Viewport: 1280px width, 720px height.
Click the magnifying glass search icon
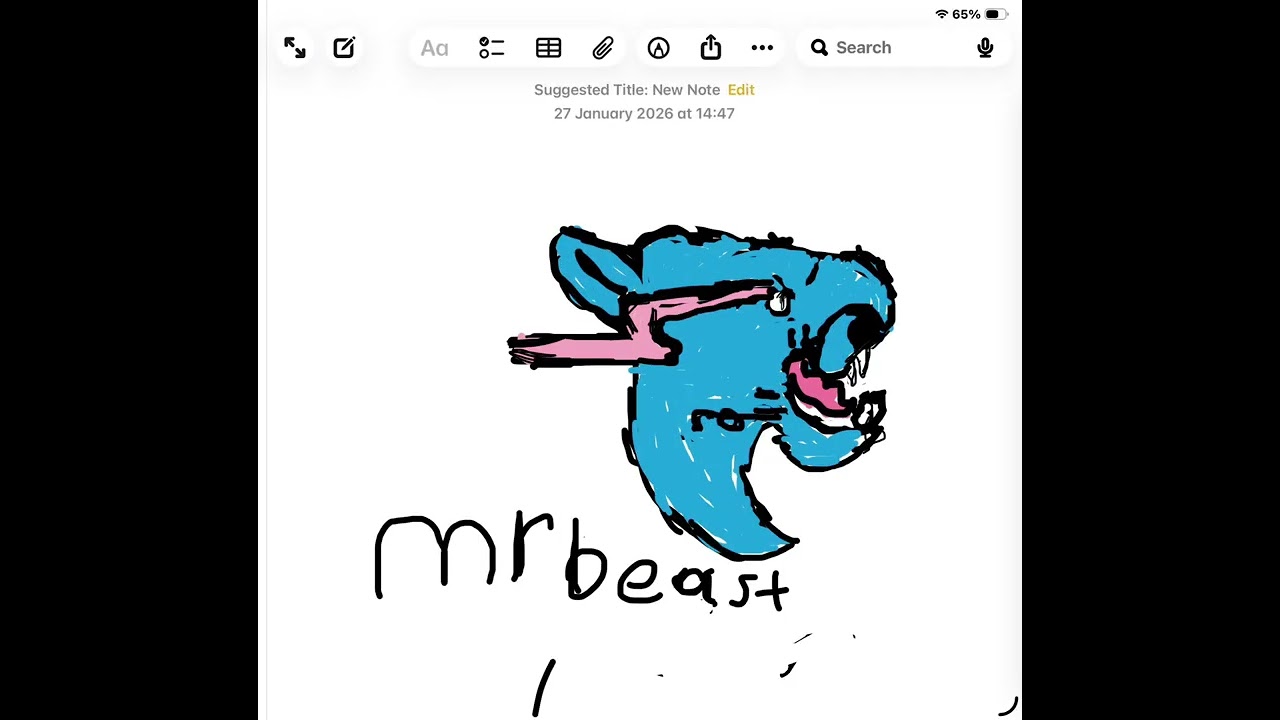coord(819,47)
